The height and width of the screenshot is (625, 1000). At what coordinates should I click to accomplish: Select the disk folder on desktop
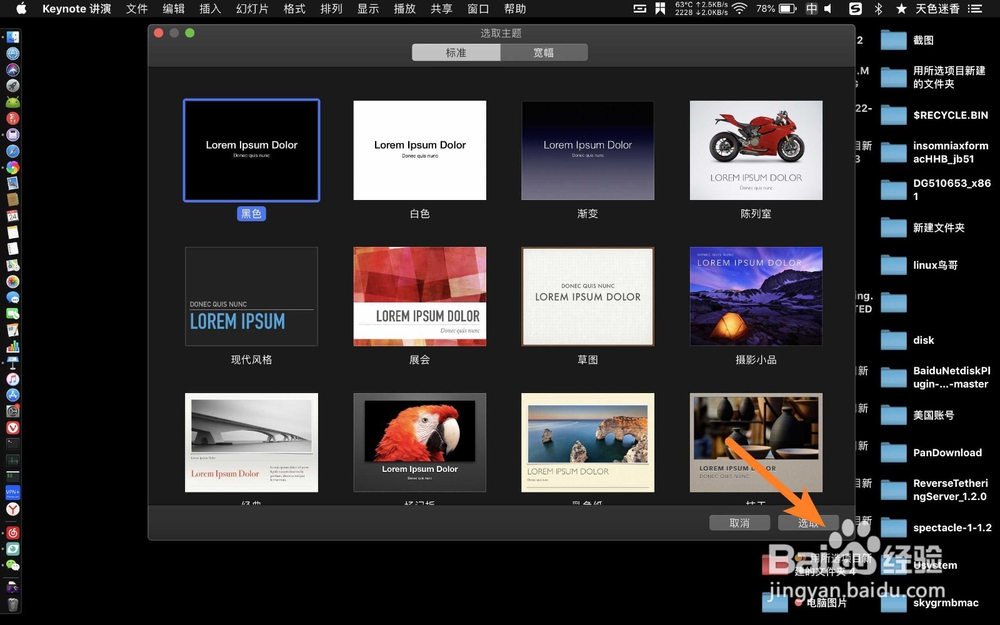point(893,340)
